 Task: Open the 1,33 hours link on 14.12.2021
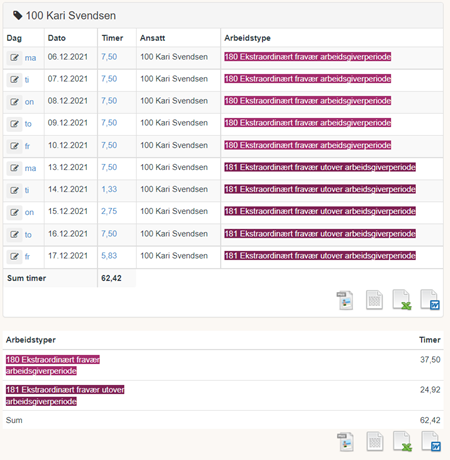point(109,189)
